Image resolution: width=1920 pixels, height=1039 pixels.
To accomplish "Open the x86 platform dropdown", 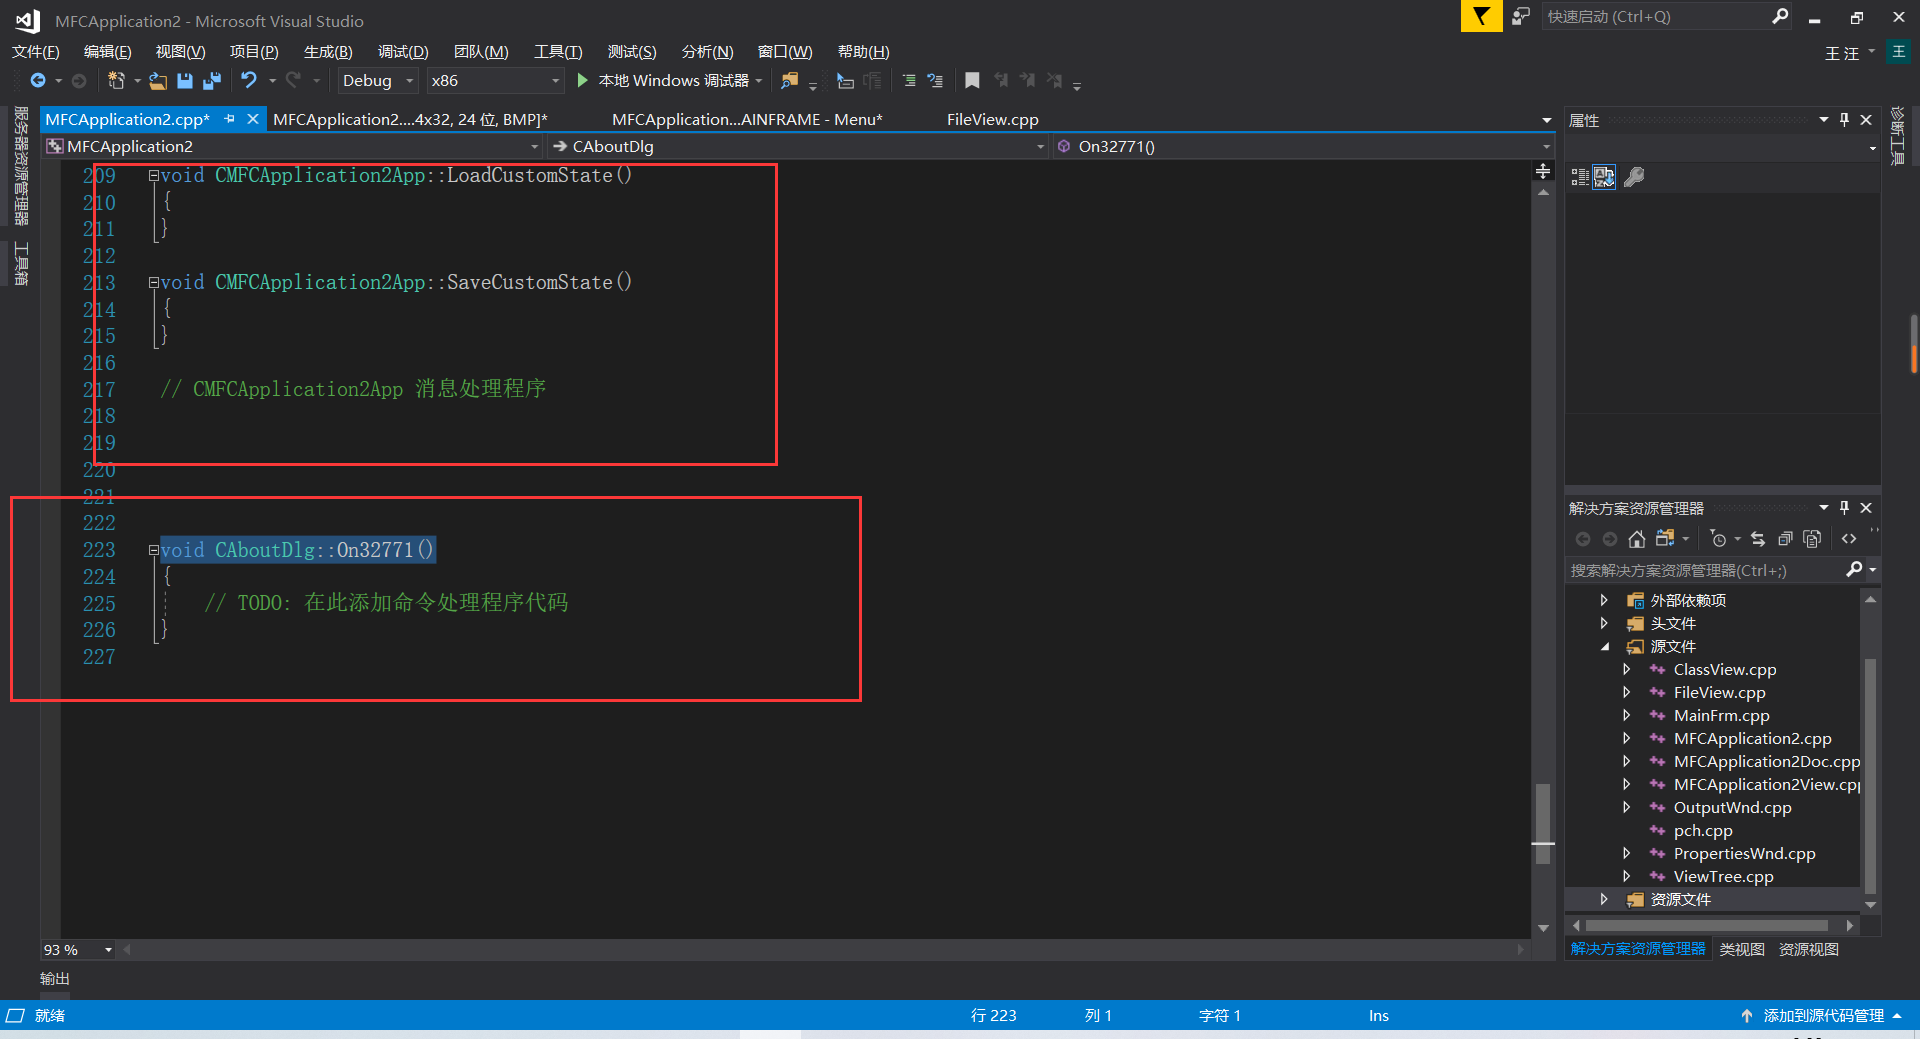I will coord(495,81).
